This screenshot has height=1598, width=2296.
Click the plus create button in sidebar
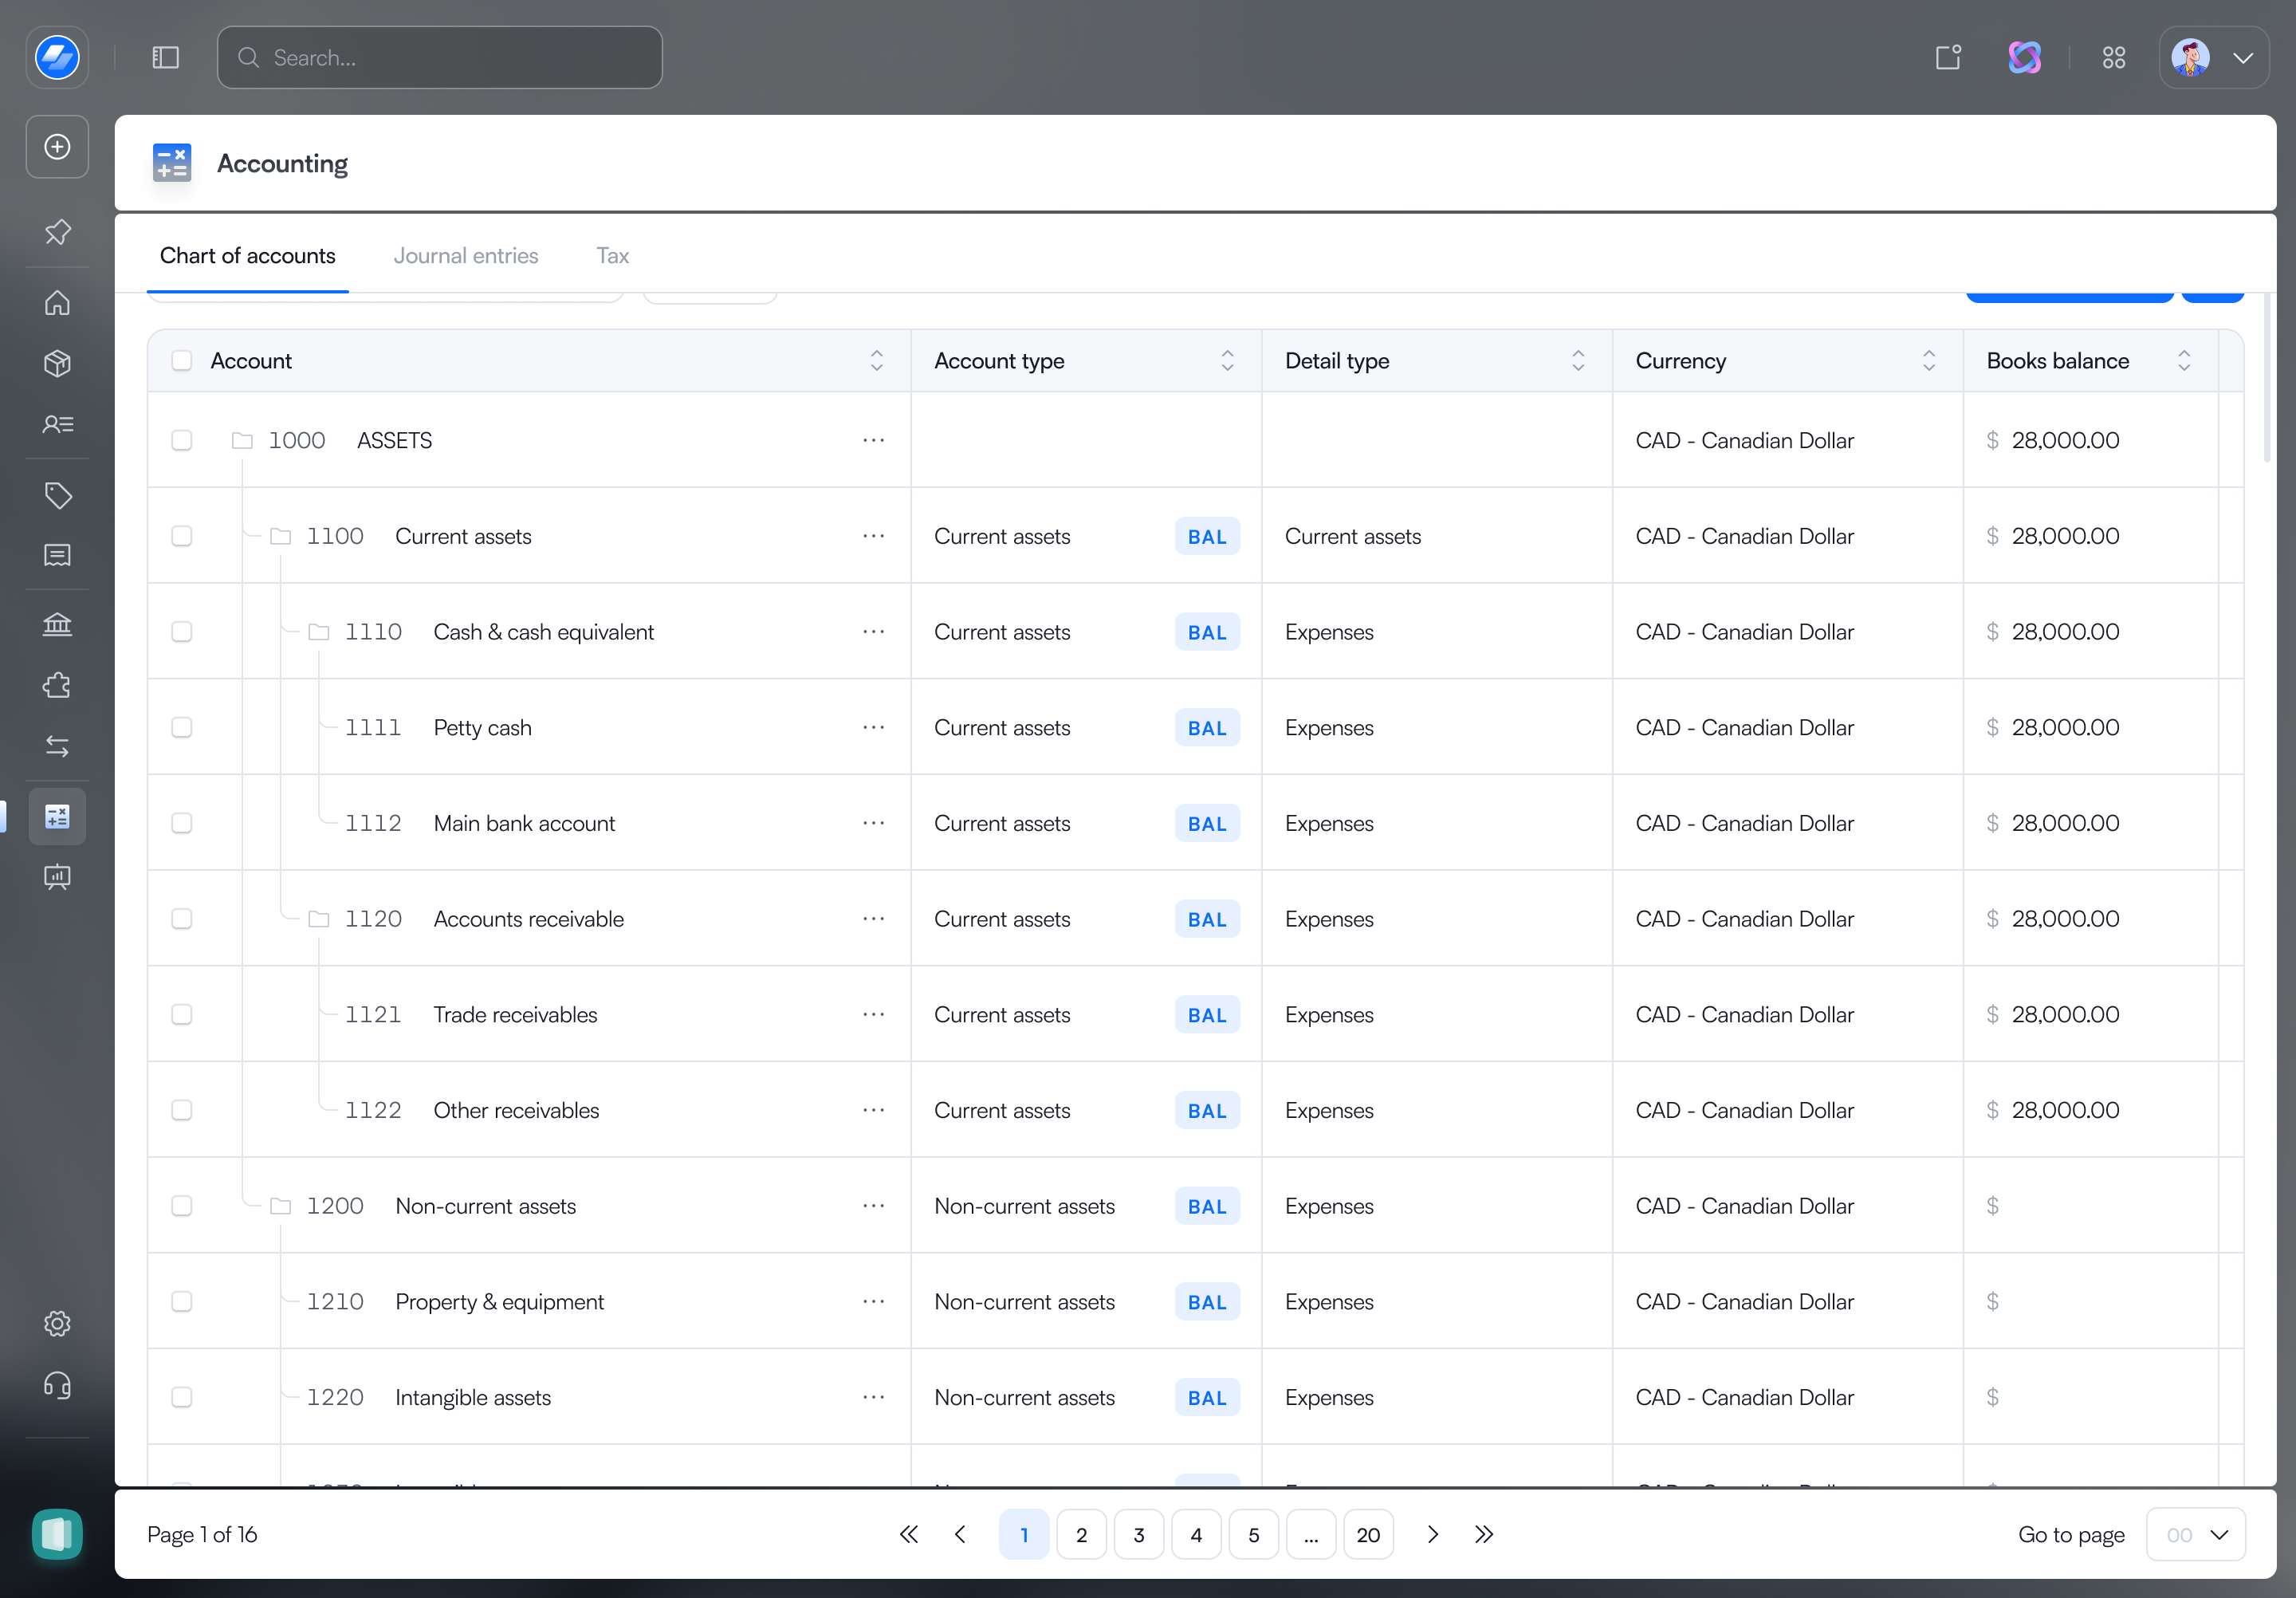(57, 147)
